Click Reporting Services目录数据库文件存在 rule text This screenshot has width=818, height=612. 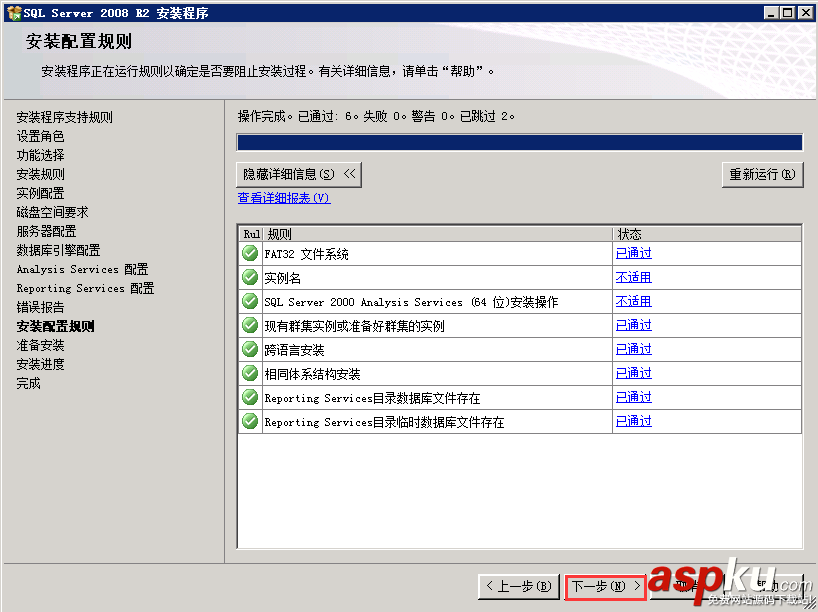pos(372,398)
